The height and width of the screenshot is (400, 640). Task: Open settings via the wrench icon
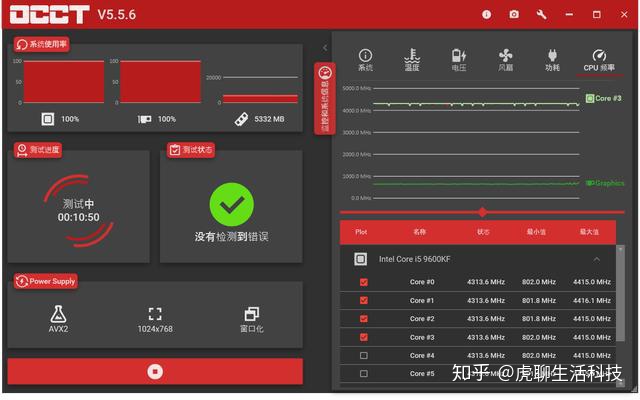tap(541, 15)
